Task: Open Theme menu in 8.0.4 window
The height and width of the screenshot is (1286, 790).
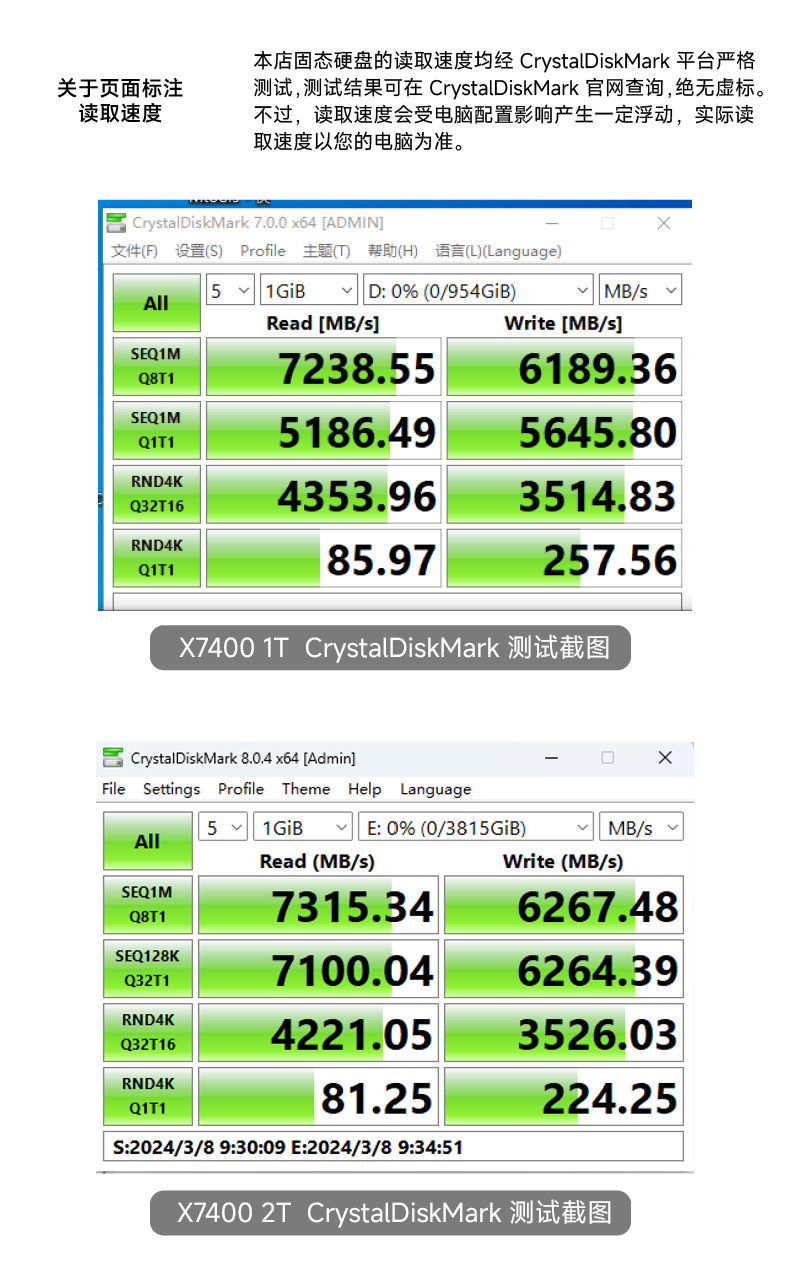Action: click(306, 789)
